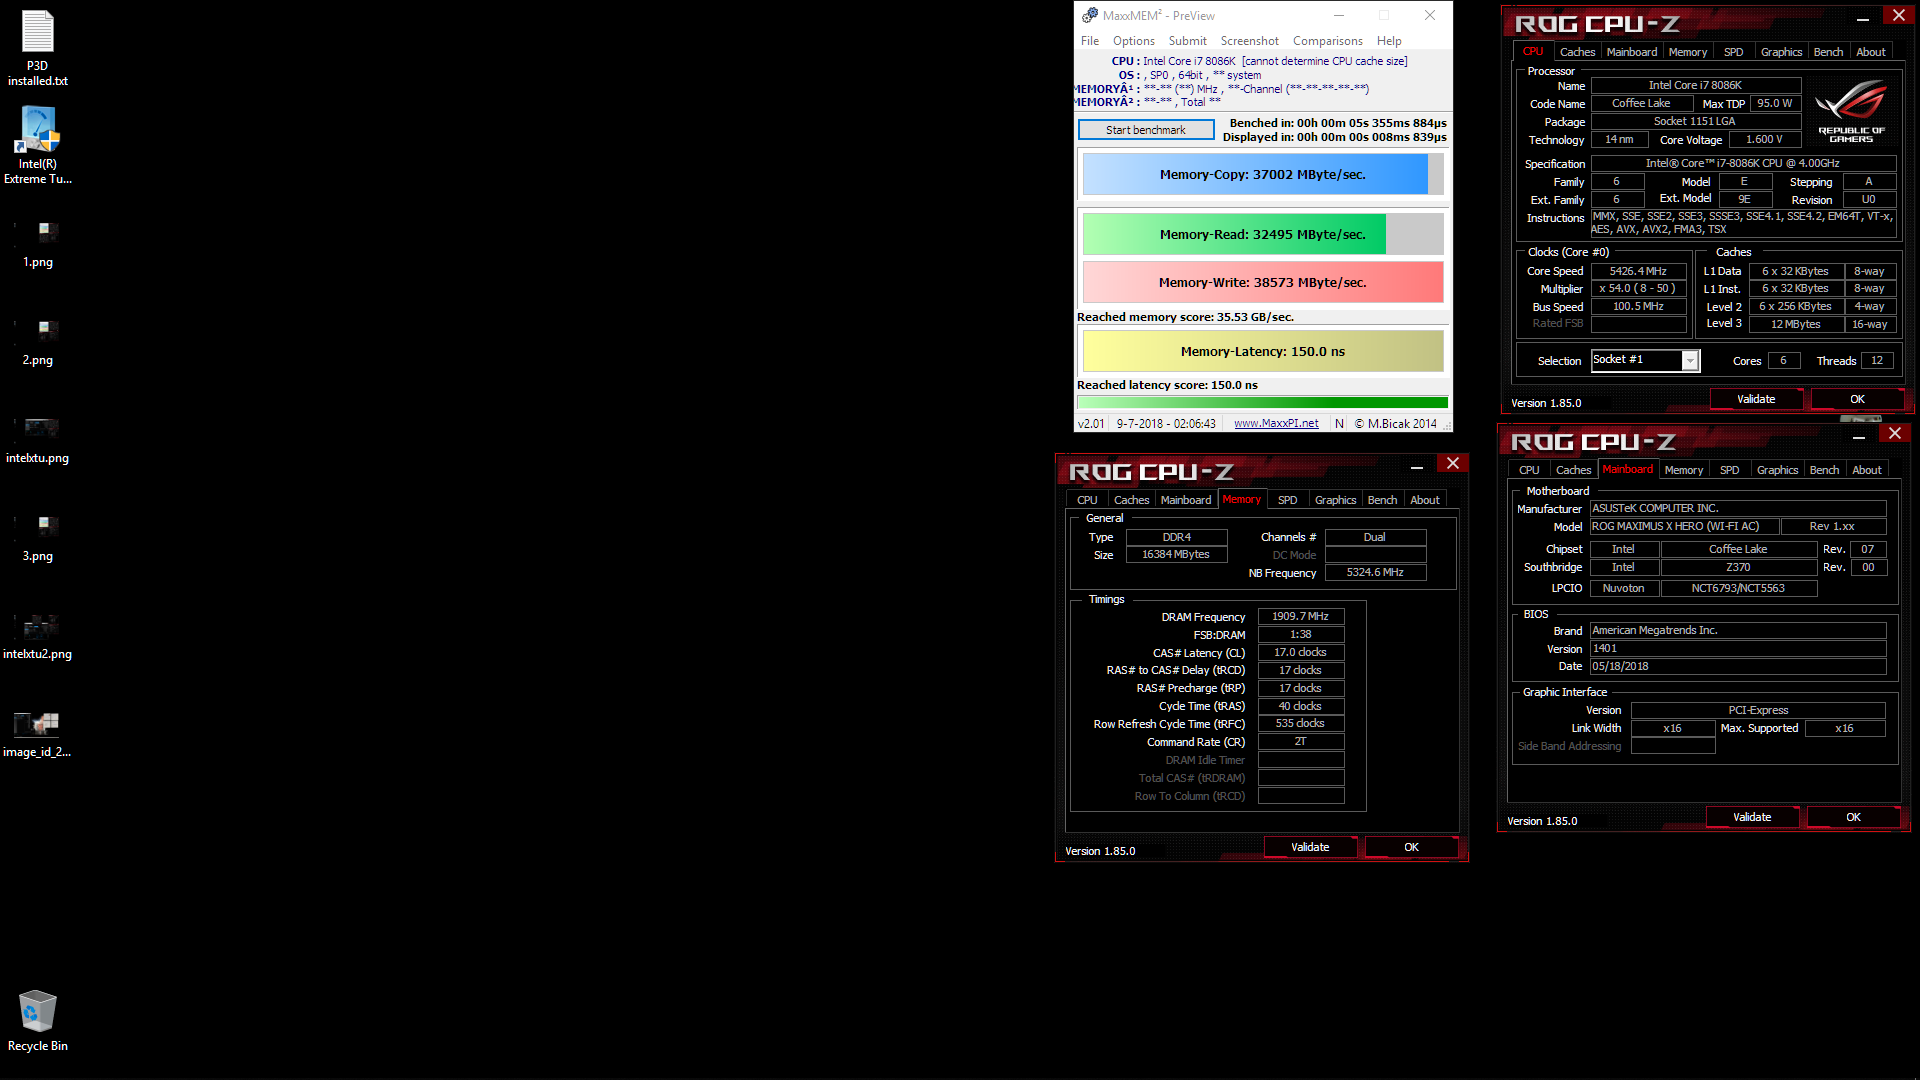Switch to CPU tab in Mainboard window

pyautogui.click(x=1529, y=470)
